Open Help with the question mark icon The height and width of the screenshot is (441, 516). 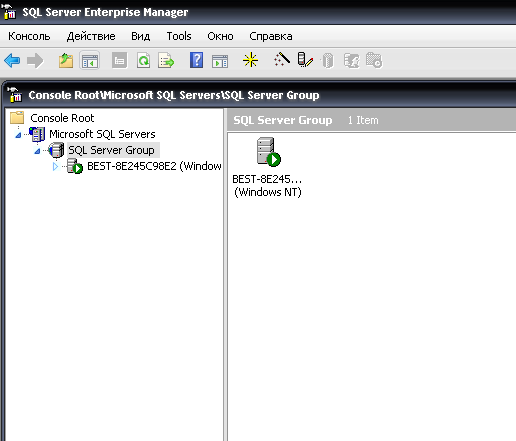[196, 60]
